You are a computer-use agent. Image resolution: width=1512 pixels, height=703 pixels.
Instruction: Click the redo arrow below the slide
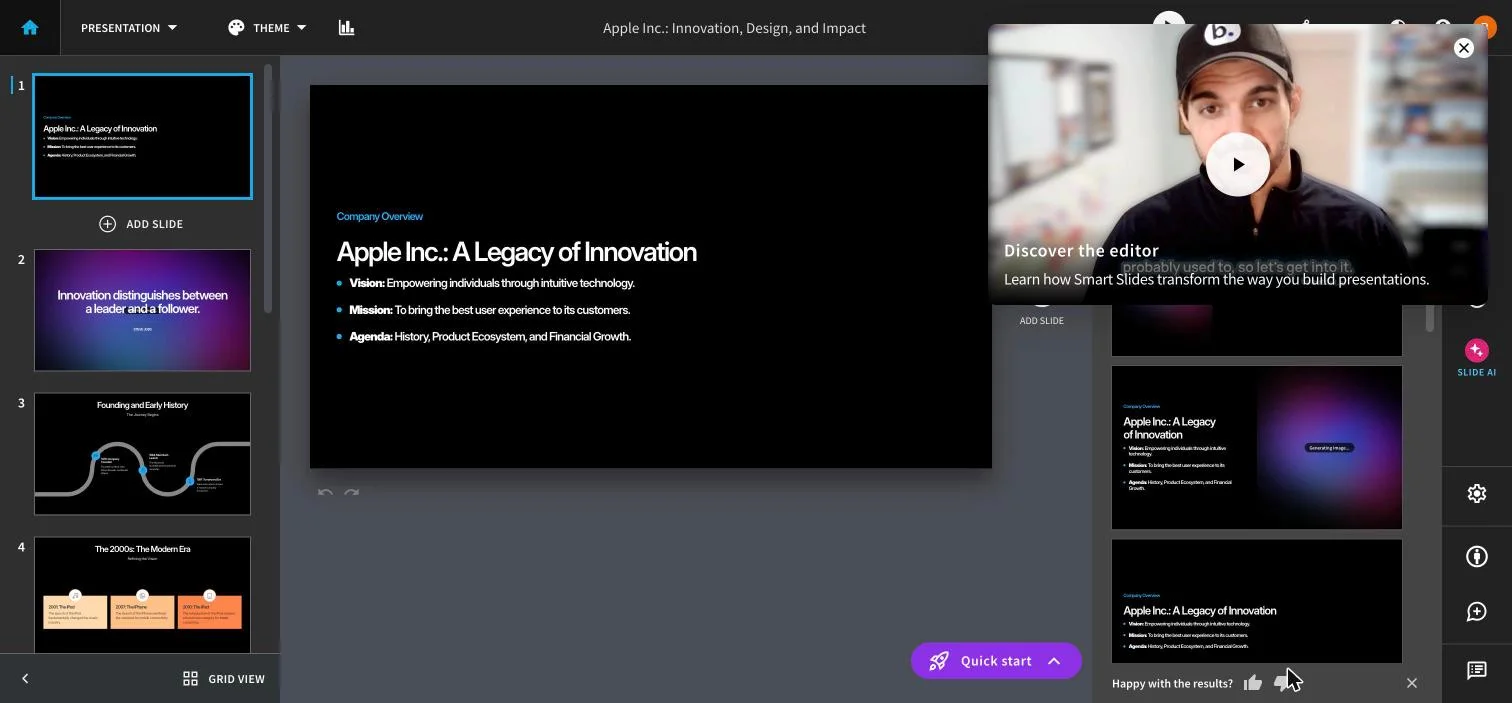coord(351,493)
